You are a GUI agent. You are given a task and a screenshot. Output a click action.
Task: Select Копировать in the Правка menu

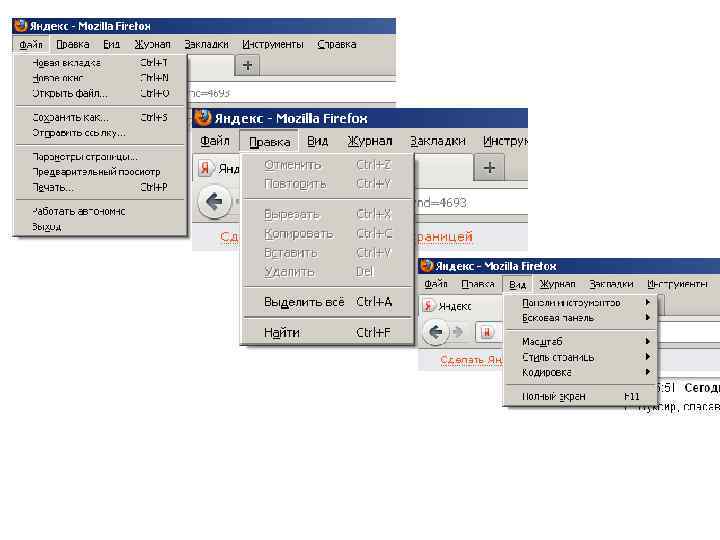coord(327,234)
